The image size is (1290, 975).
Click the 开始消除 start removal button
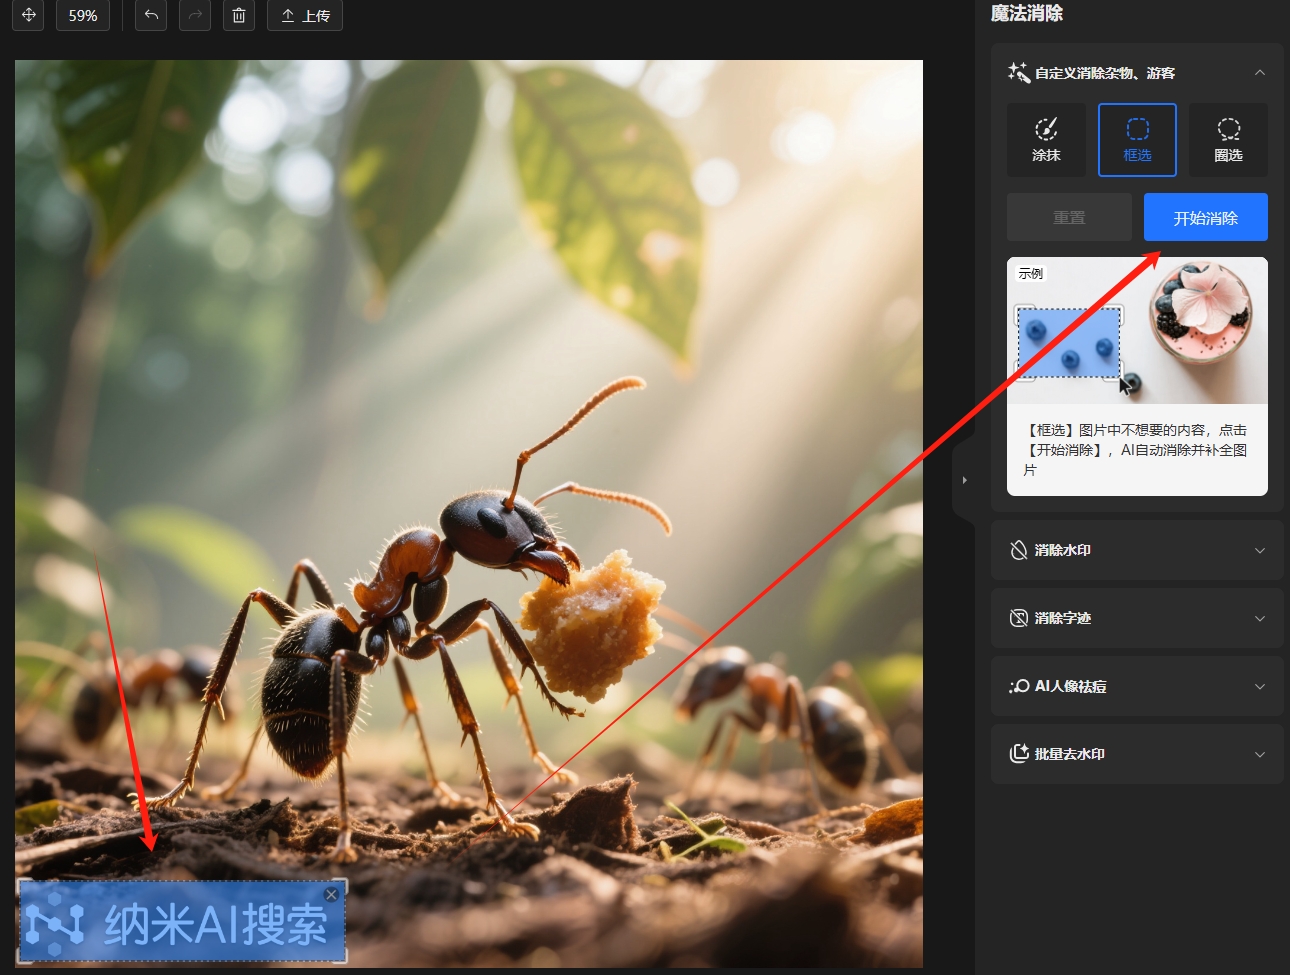click(x=1206, y=217)
